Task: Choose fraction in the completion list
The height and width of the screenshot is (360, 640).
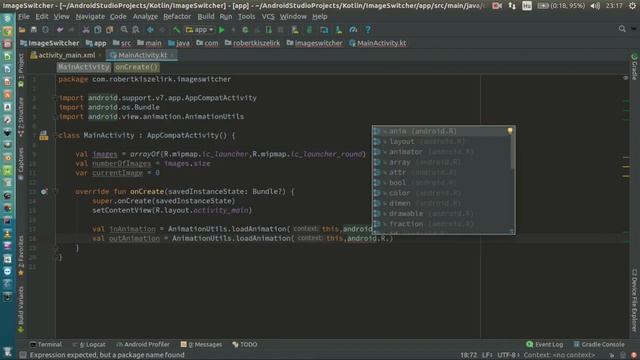Action: pyautogui.click(x=441, y=224)
